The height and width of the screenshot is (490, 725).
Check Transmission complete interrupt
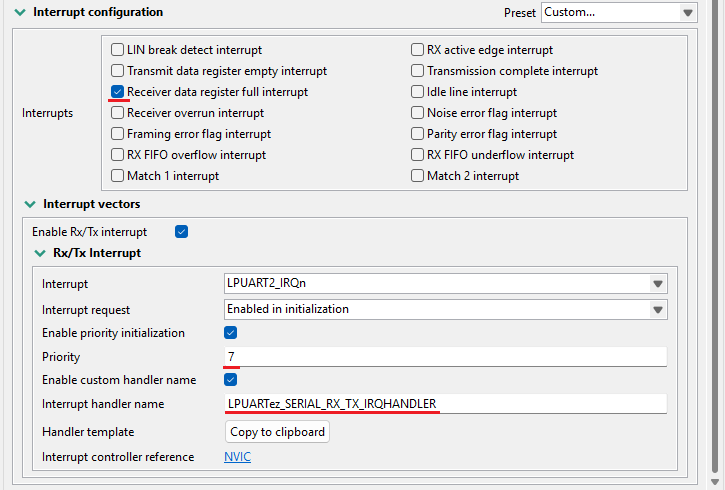[x=418, y=71]
